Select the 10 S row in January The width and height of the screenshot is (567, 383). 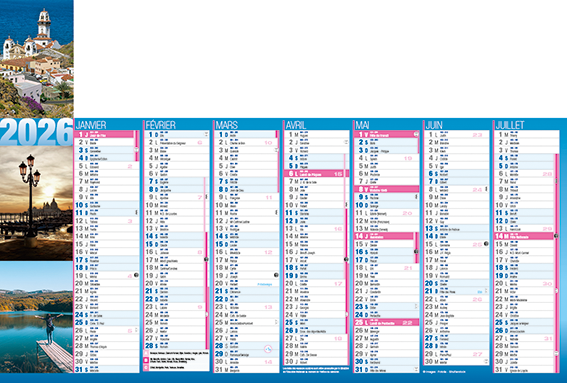click(x=107, y=205)
